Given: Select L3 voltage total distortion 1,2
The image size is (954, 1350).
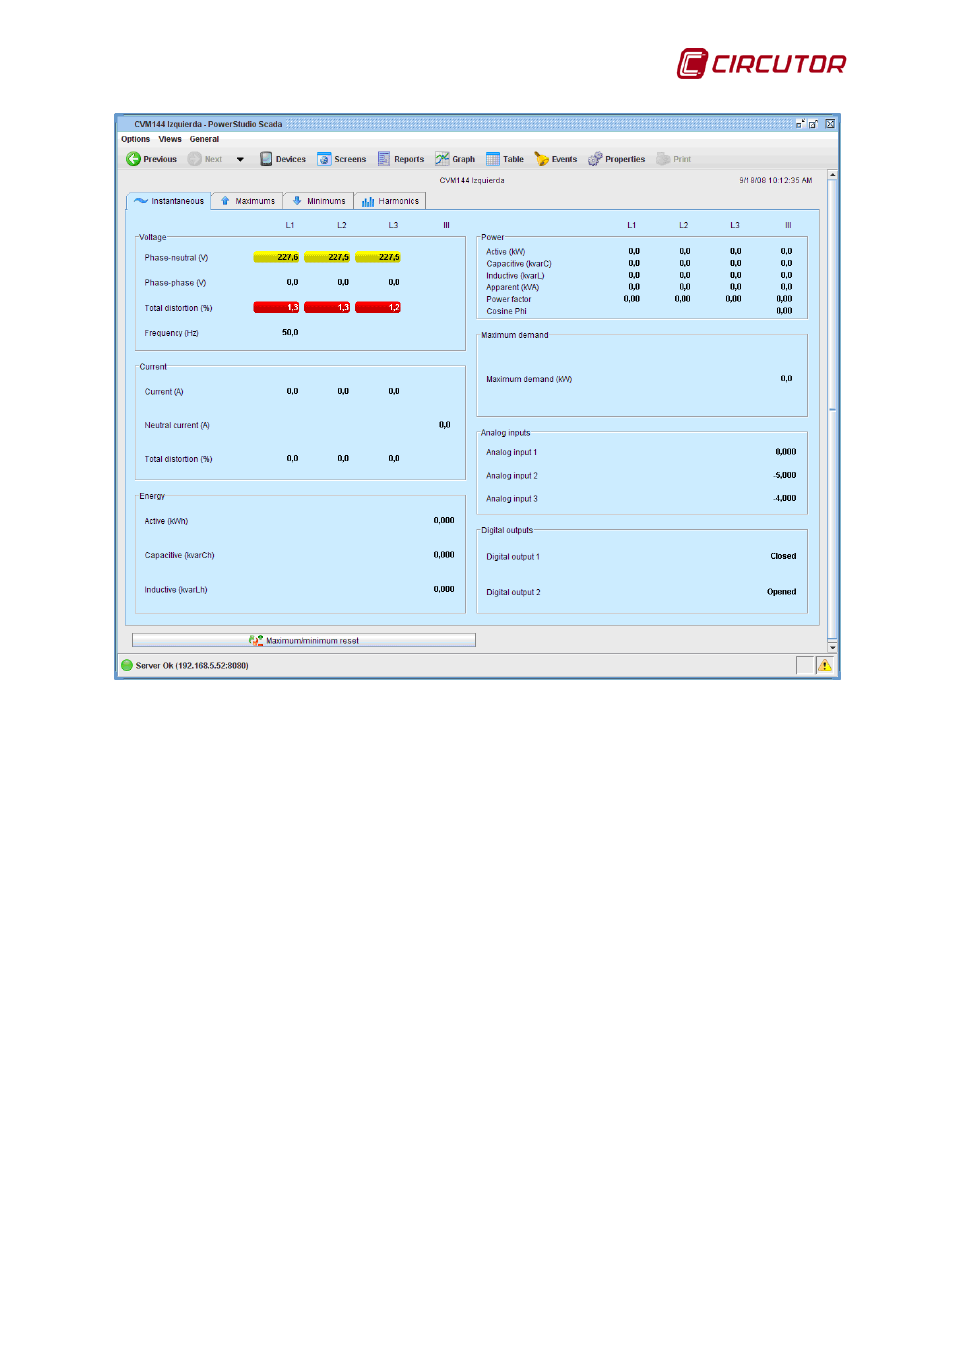Looking at the screenshot, I should 378,307.
